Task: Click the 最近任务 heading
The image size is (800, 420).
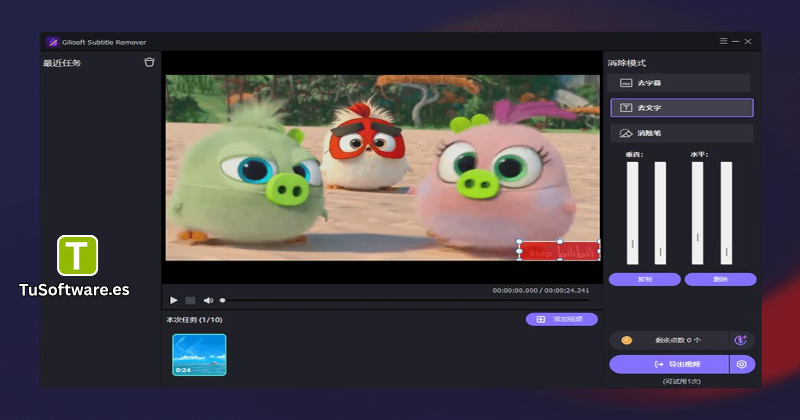Action: pos(62,63)
